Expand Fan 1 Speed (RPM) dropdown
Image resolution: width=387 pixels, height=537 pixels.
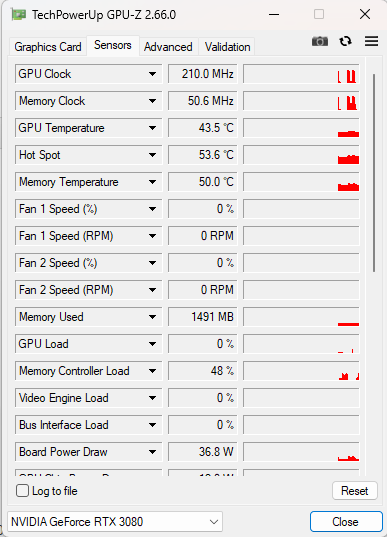pos(152,236)
